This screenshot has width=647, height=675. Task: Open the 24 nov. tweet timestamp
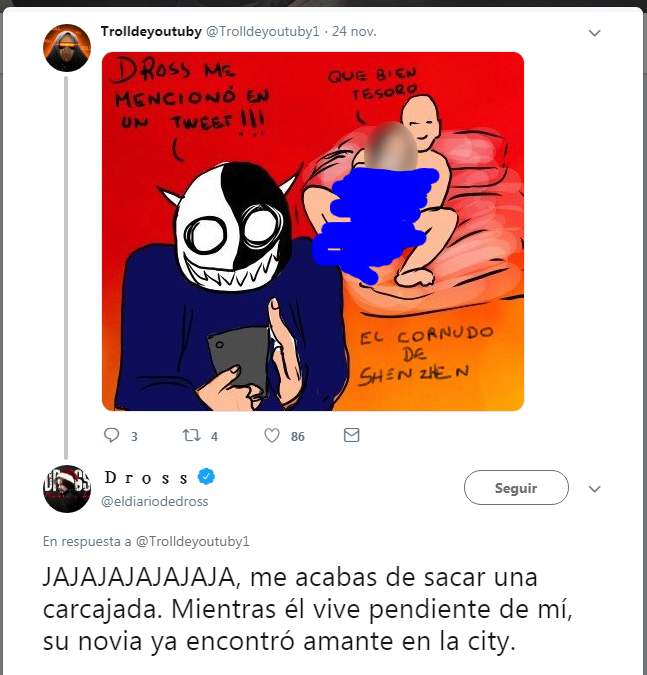tap(354, 31)
